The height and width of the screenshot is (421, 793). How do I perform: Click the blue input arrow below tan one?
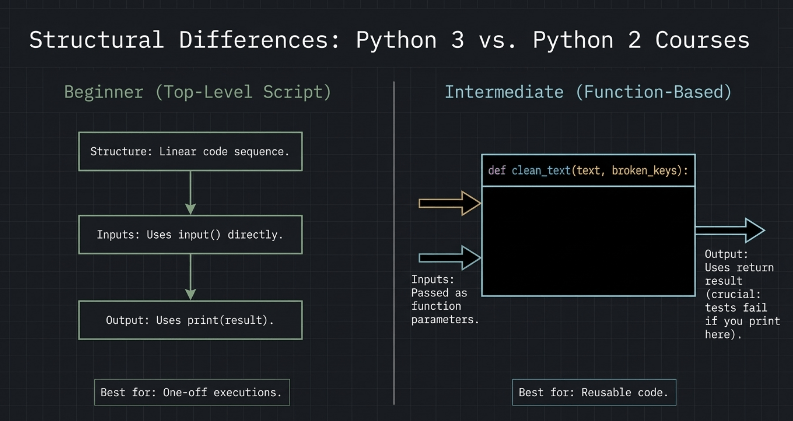click(x=449, y=258)
